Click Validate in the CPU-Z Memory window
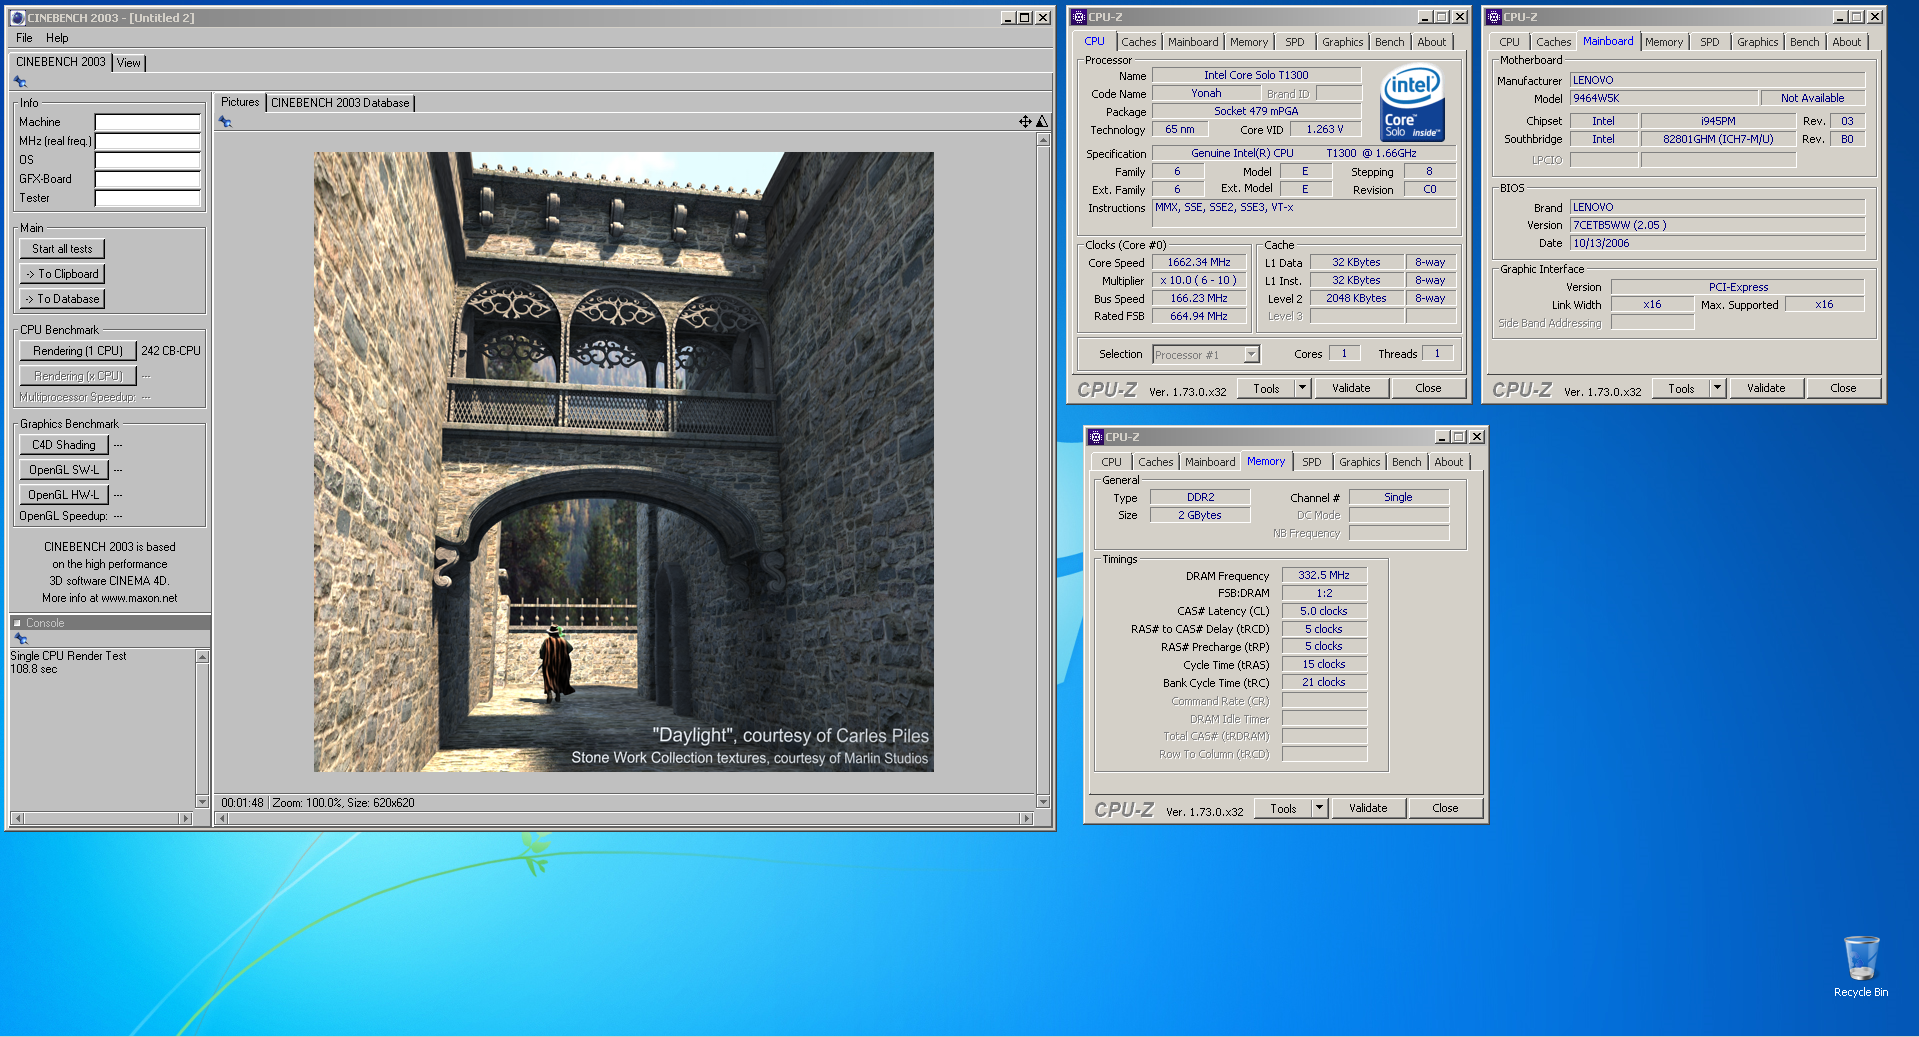 pos(1368,808)
